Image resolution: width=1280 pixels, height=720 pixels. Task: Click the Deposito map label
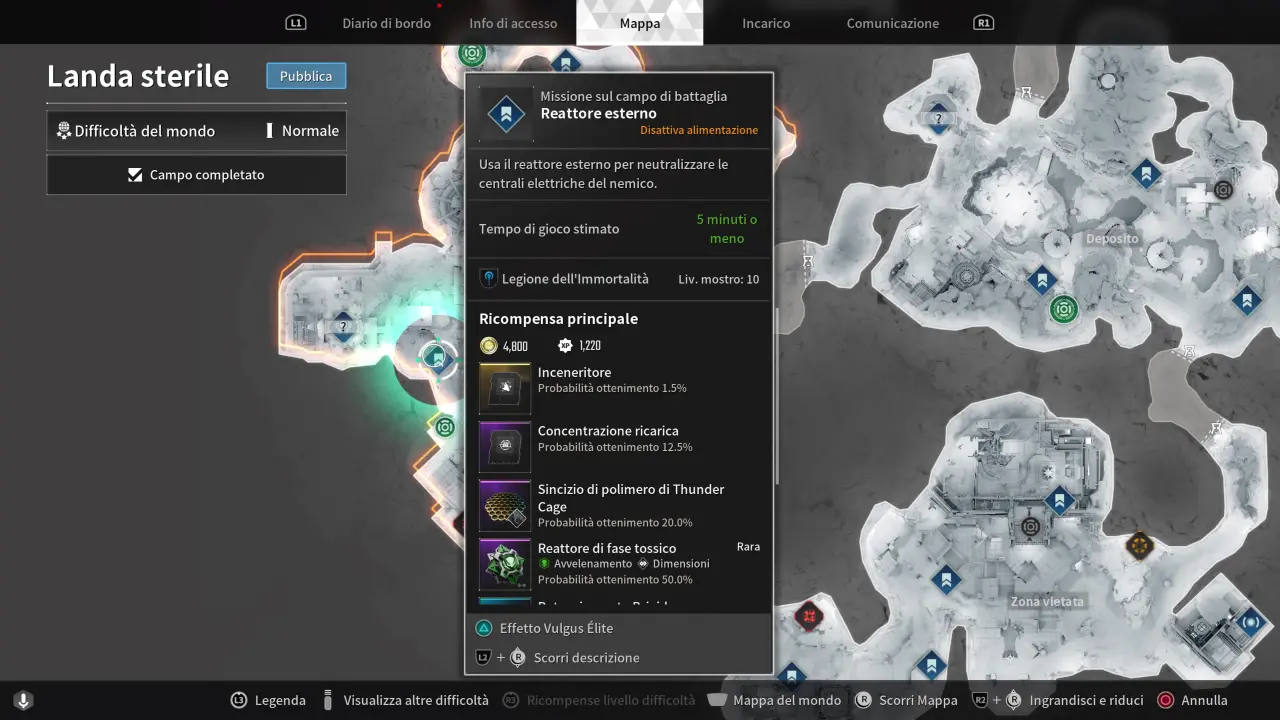pos(1112,239)
